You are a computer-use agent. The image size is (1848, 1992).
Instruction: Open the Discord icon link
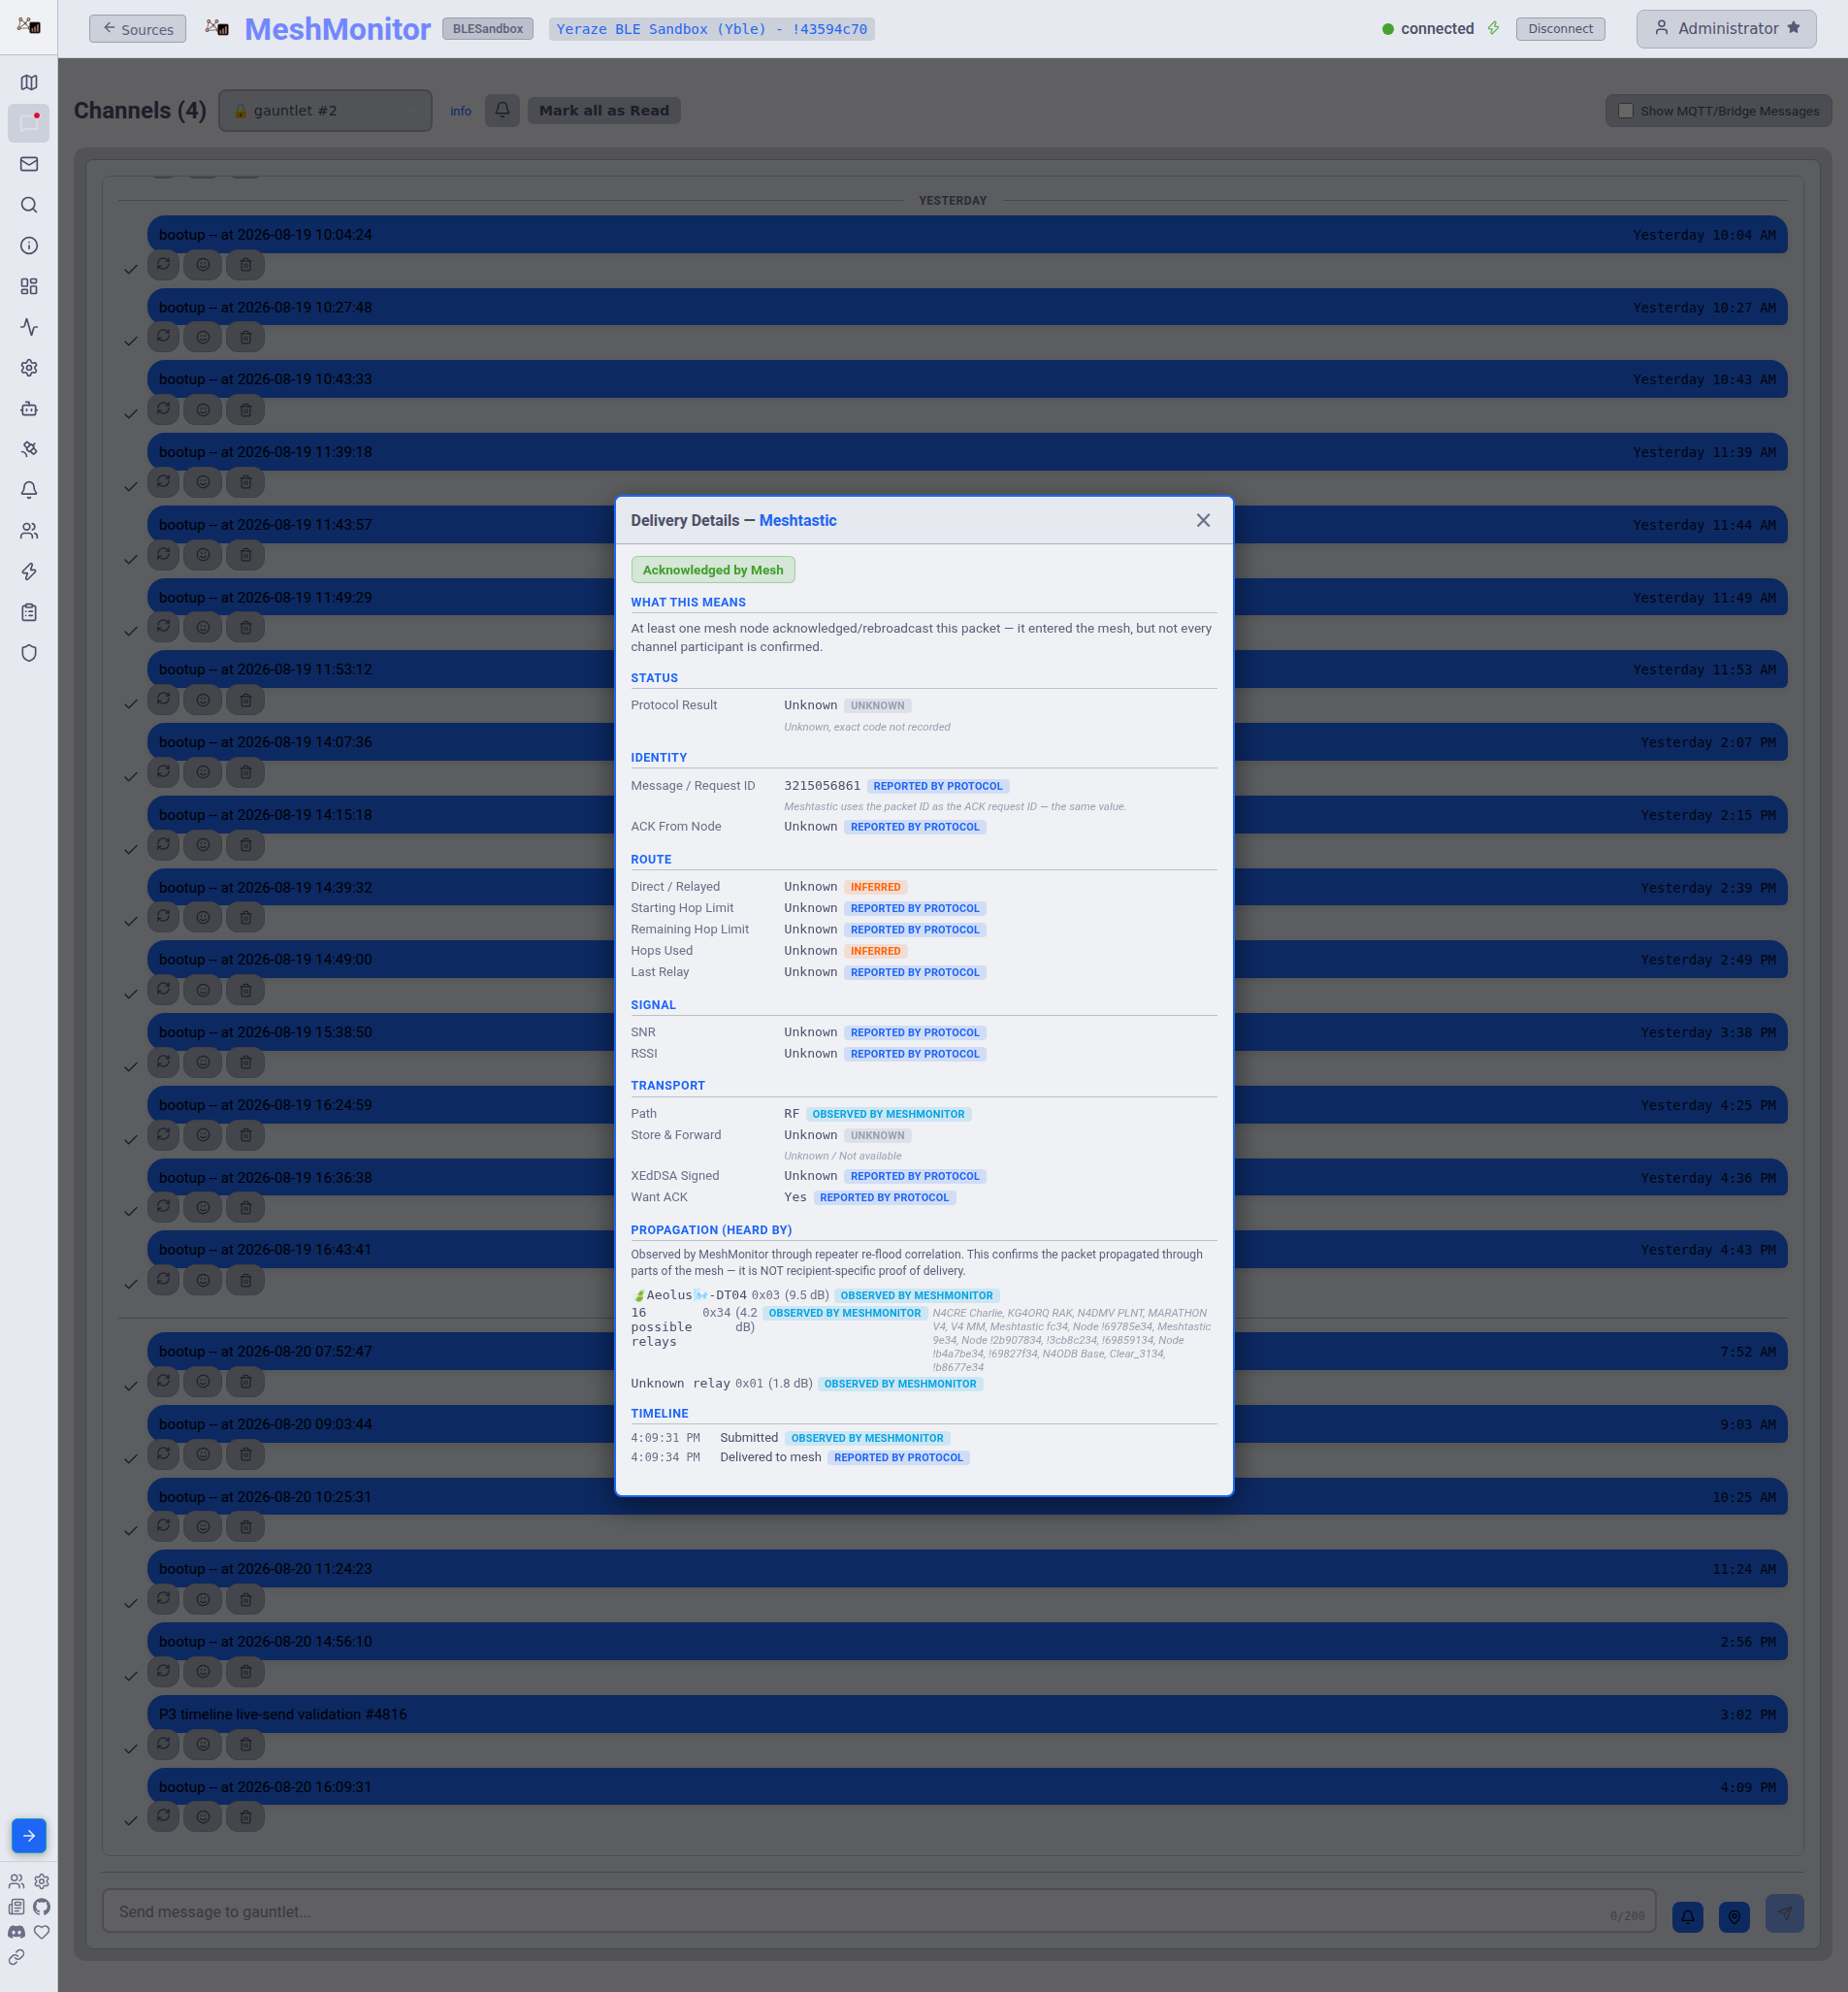coord(16,1932)
